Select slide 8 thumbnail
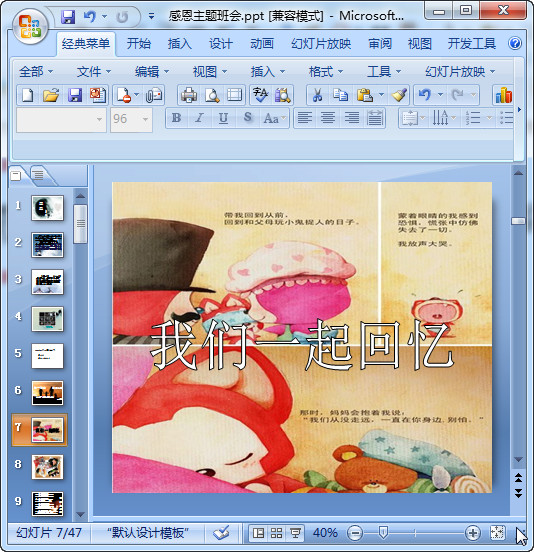This screenshot has height=552, width=534. pyautogui.click(x=48, y=467)
